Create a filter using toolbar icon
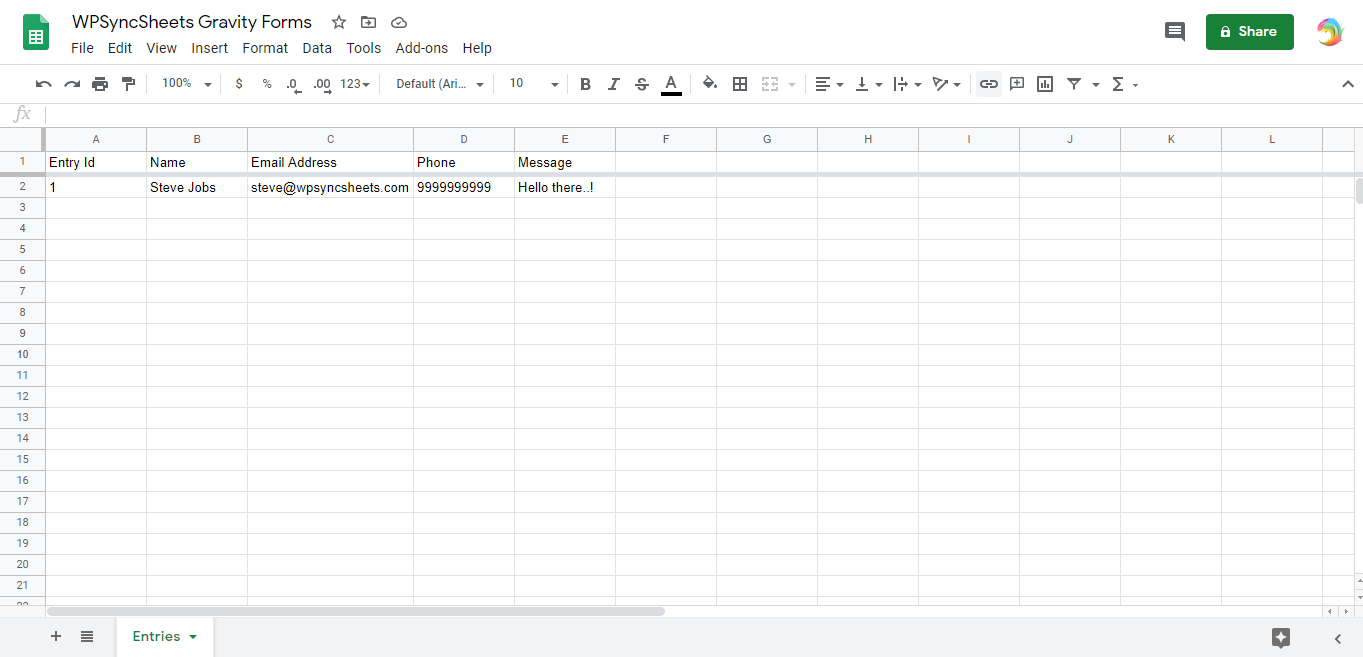The width and height of the screenshot is (1363, 657). tap(1075, 84)
